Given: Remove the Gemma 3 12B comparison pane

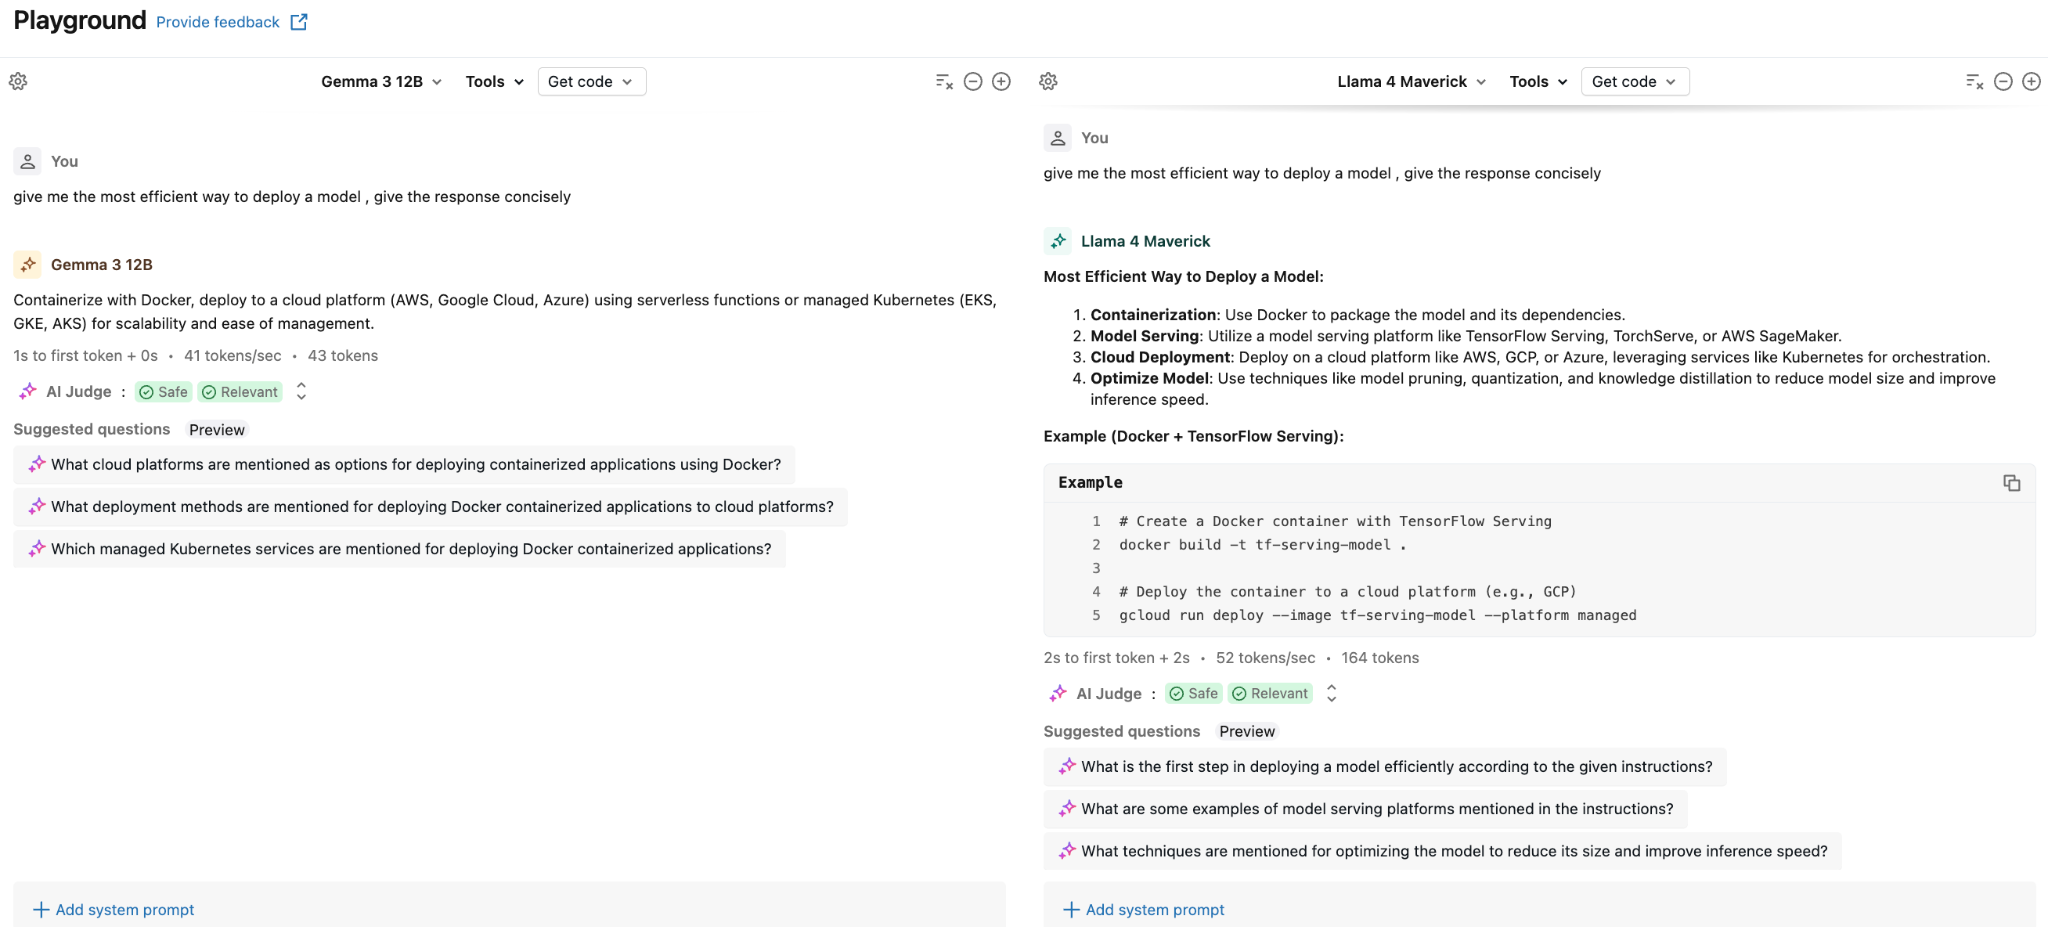Looking at the screenshot, I should (x=973, y=82).
